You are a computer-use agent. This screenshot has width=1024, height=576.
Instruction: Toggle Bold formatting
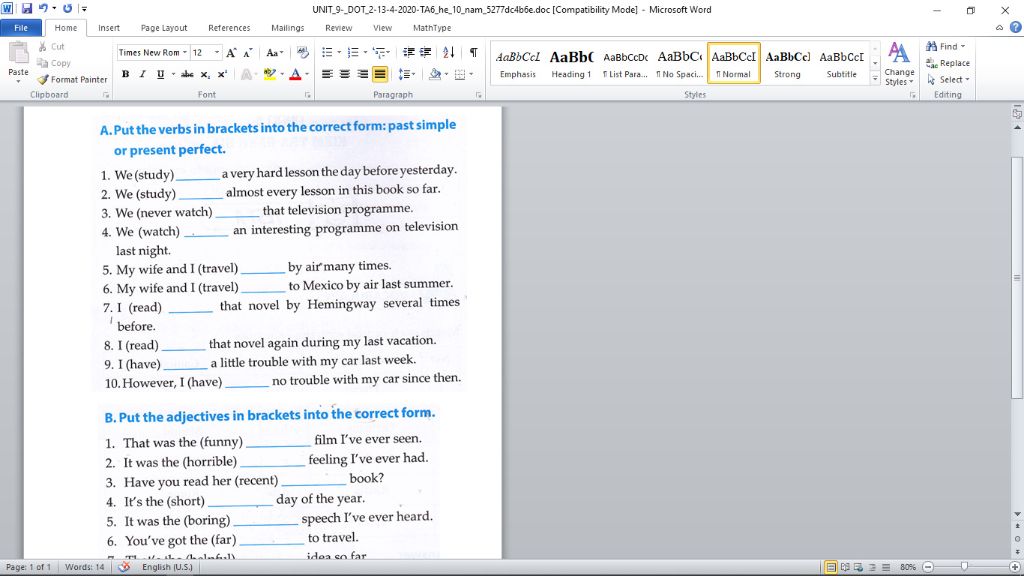tap(125, 74)
